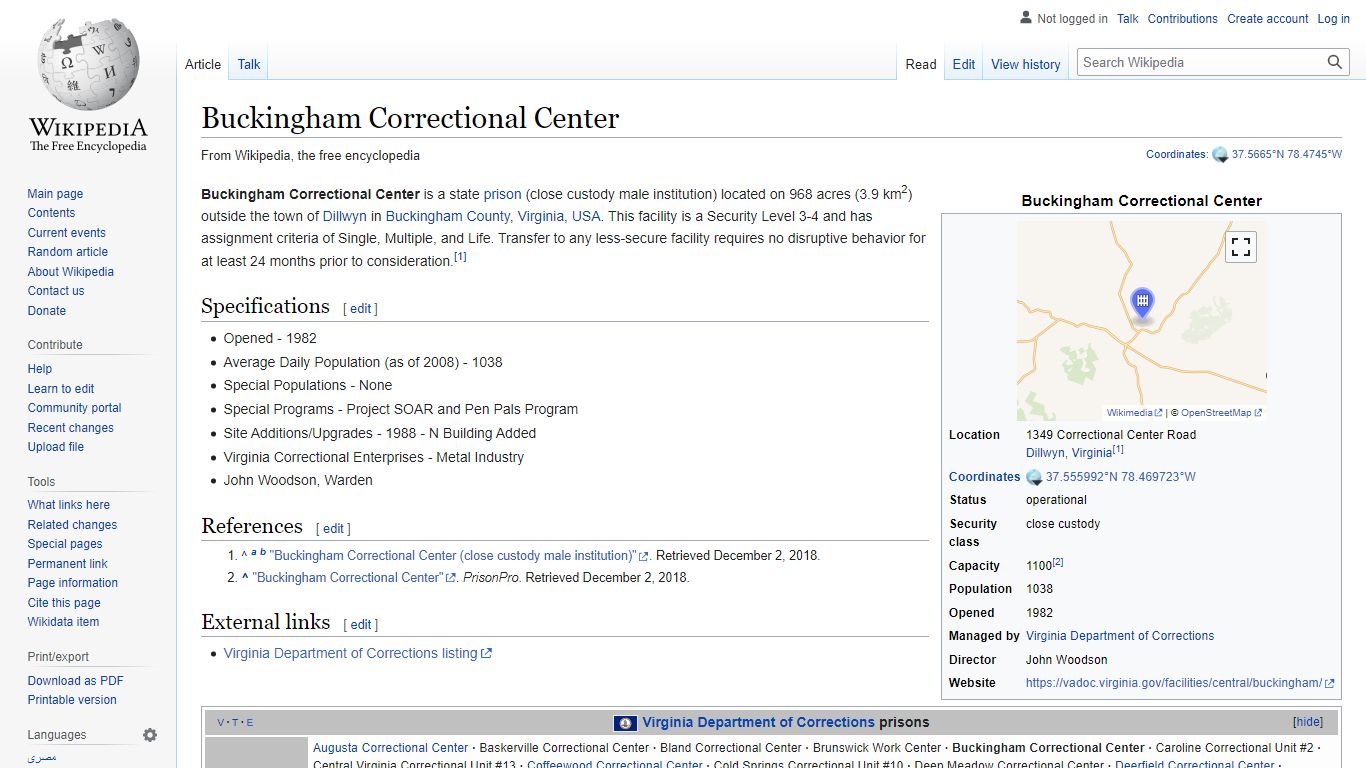This screenshot has width=1366, height=768.
Task: Open the user Talk link at top
Action: [x=1128, y=19]
